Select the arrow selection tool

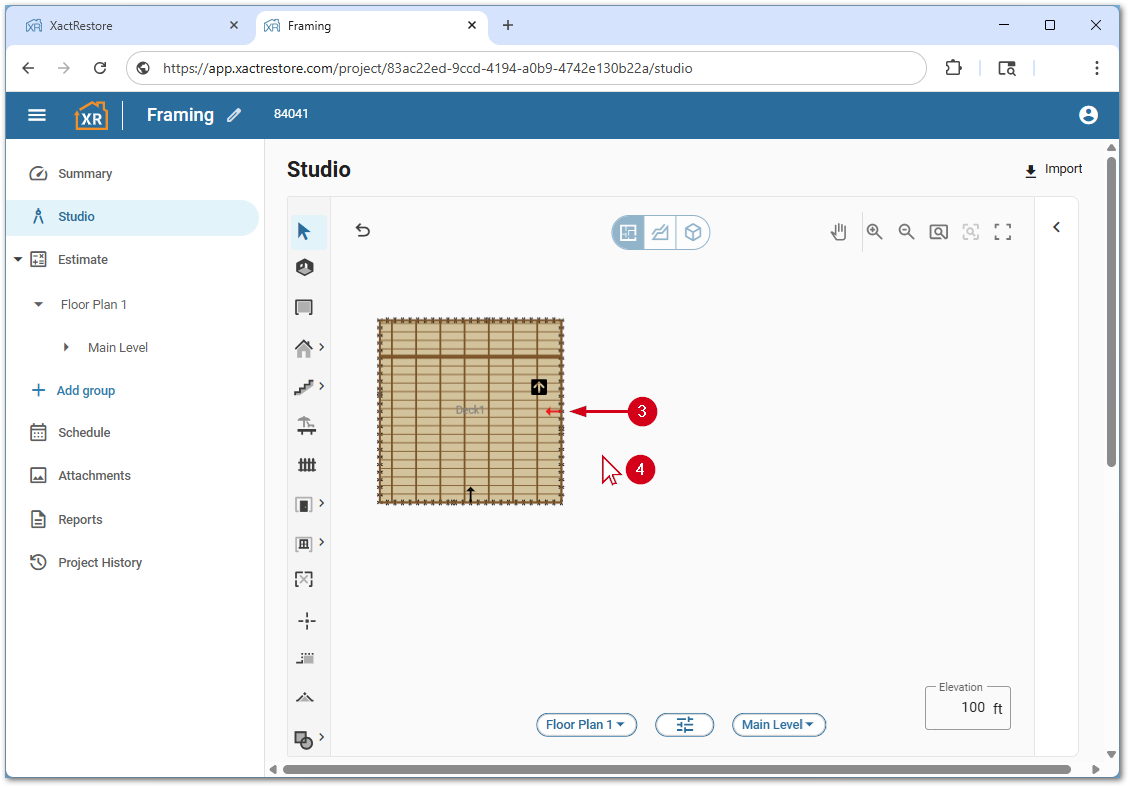(x=304, y=232)
